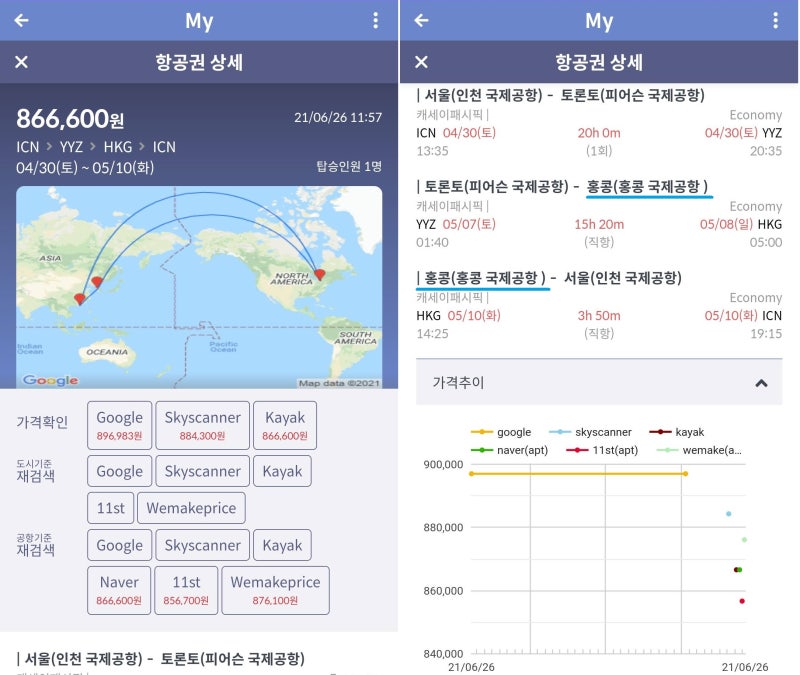
Task: Click the Toronto red map pin marker
Action: (x=320, y=273)
